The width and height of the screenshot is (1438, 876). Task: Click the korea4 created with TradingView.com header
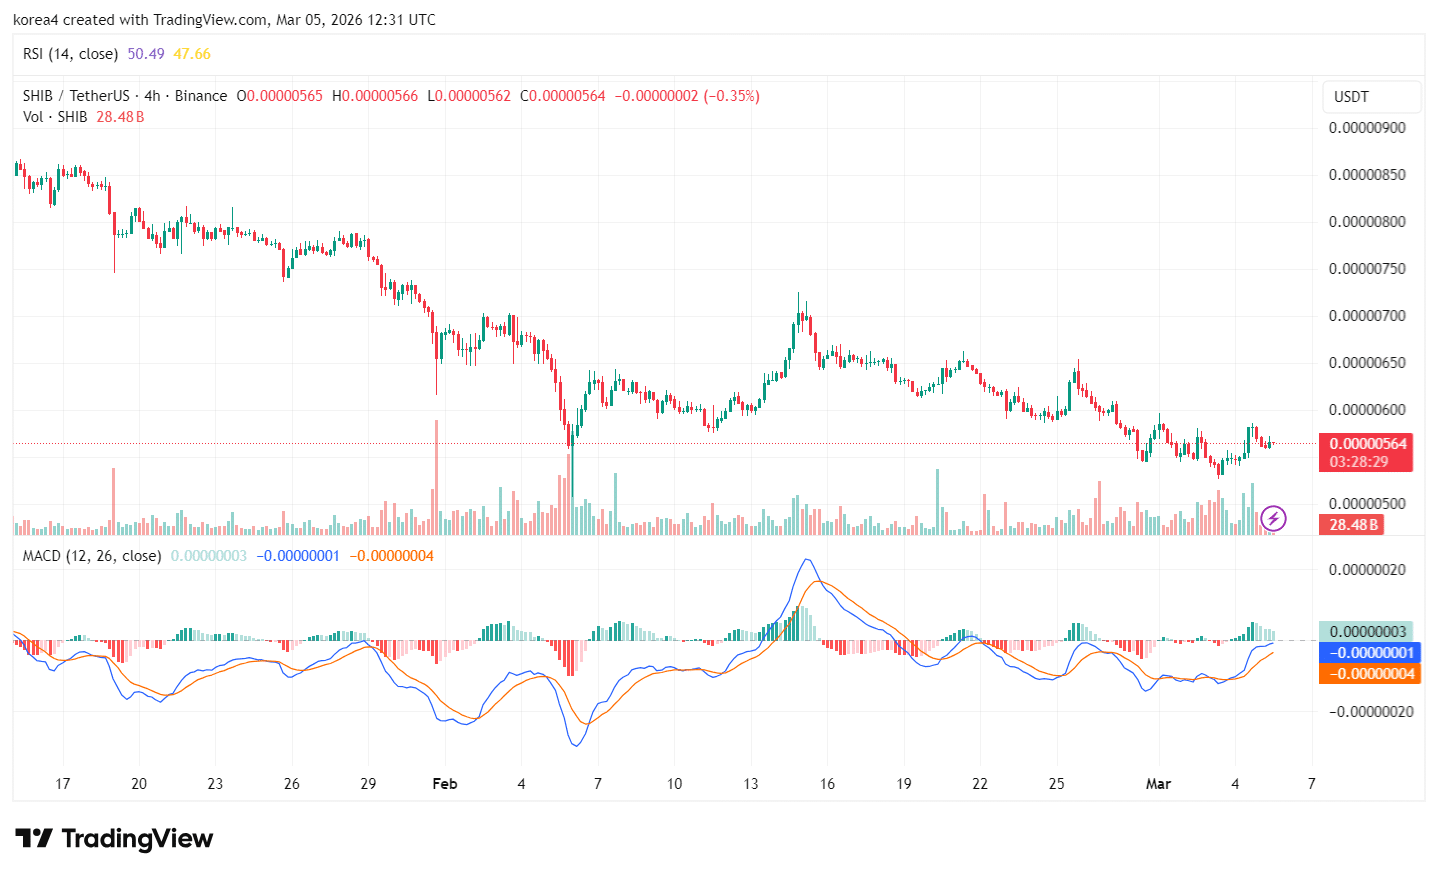224,20
